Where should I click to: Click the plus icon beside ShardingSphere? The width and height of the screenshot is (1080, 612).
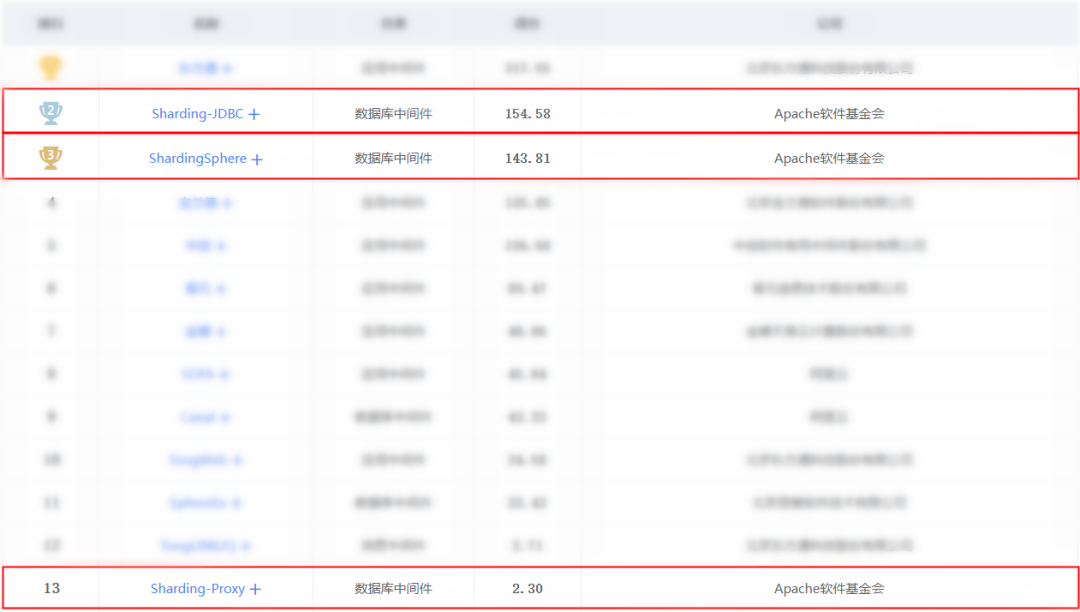pos(257,159)
